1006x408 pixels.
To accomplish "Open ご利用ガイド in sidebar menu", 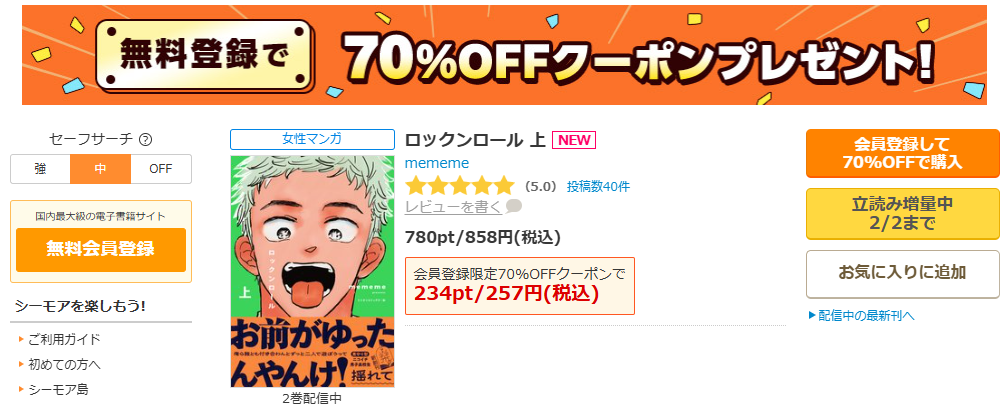I will pos(64,339).
